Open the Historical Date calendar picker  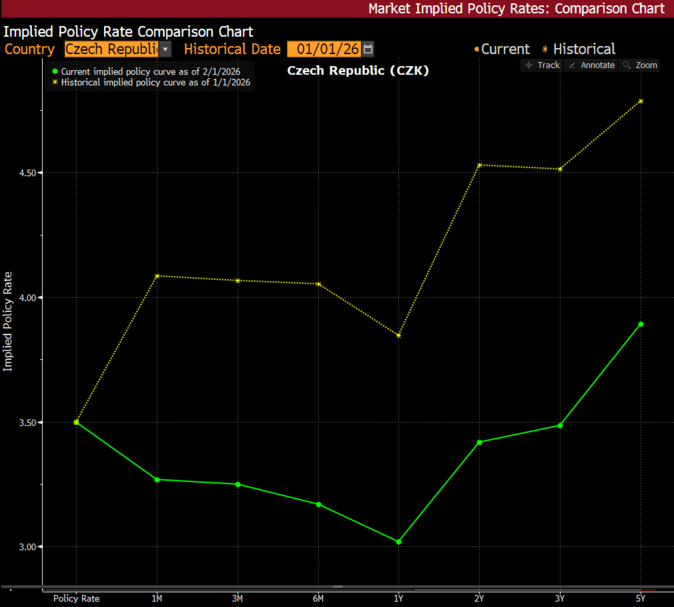pos(368,49)
